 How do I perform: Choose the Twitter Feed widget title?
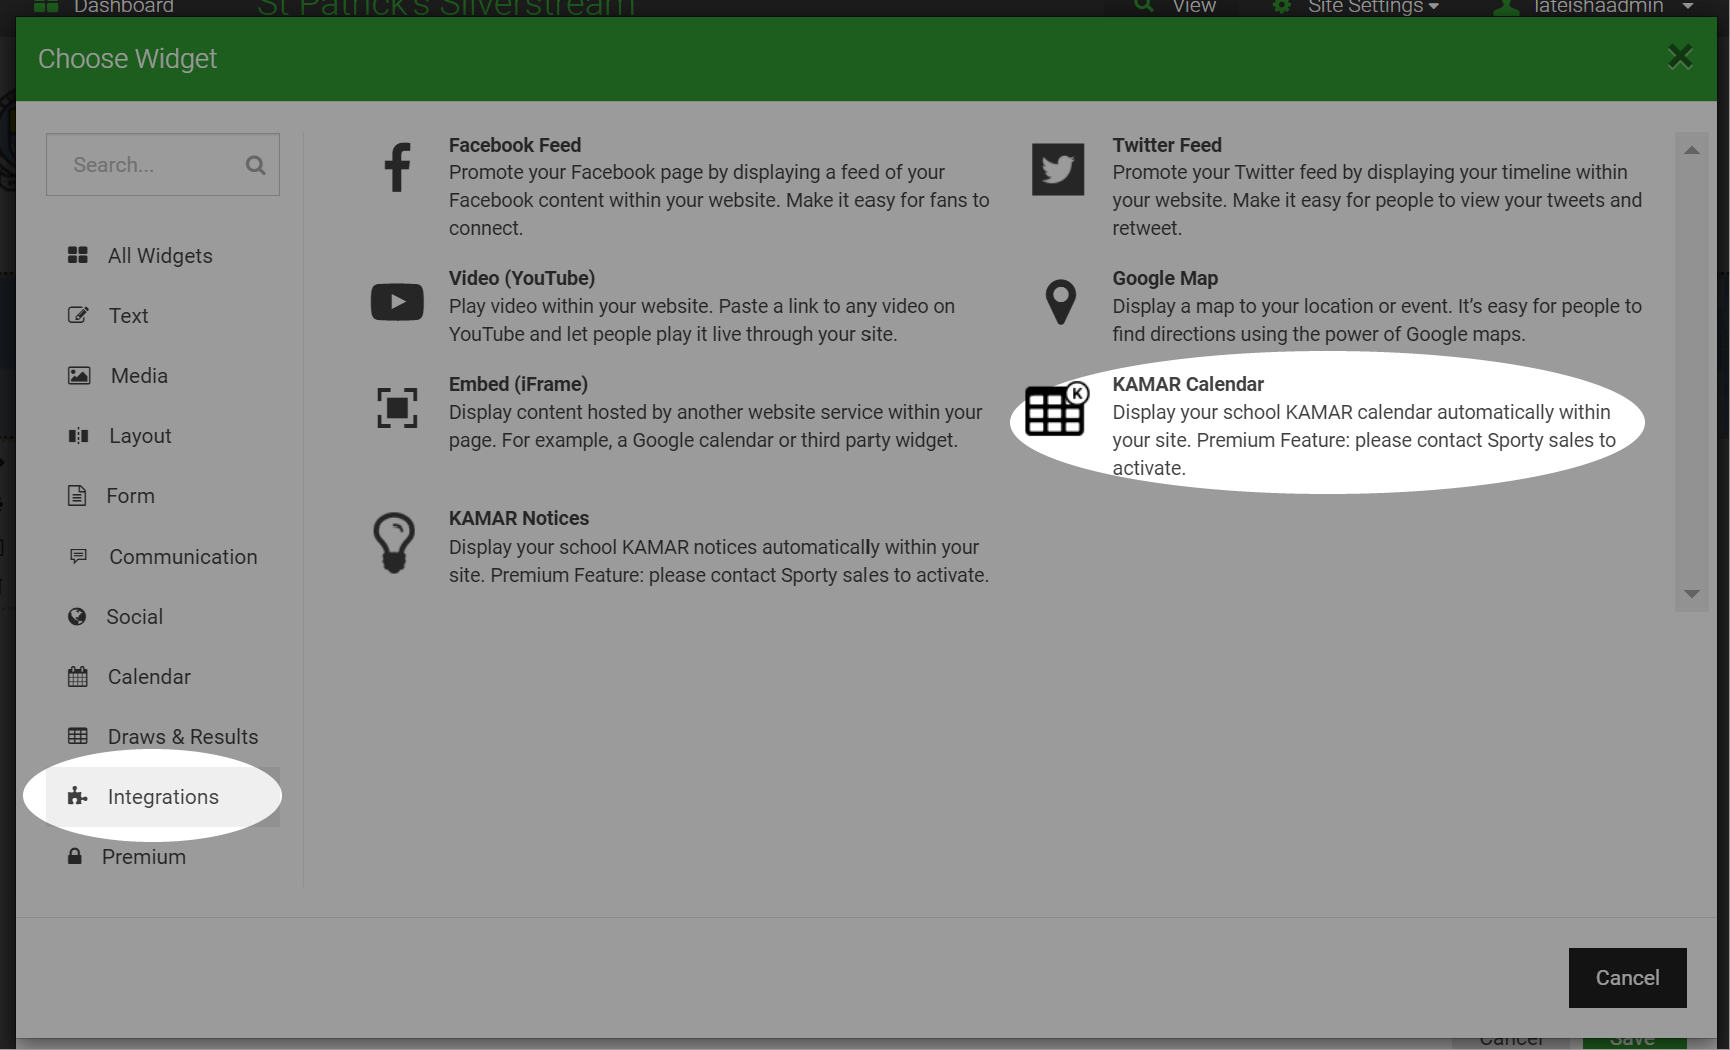coord(1167,145)
